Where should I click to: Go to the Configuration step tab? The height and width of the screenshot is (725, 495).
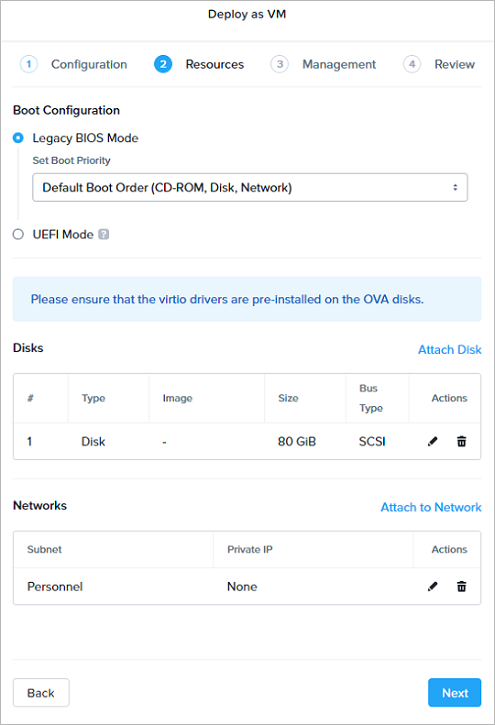pos(89,64)
